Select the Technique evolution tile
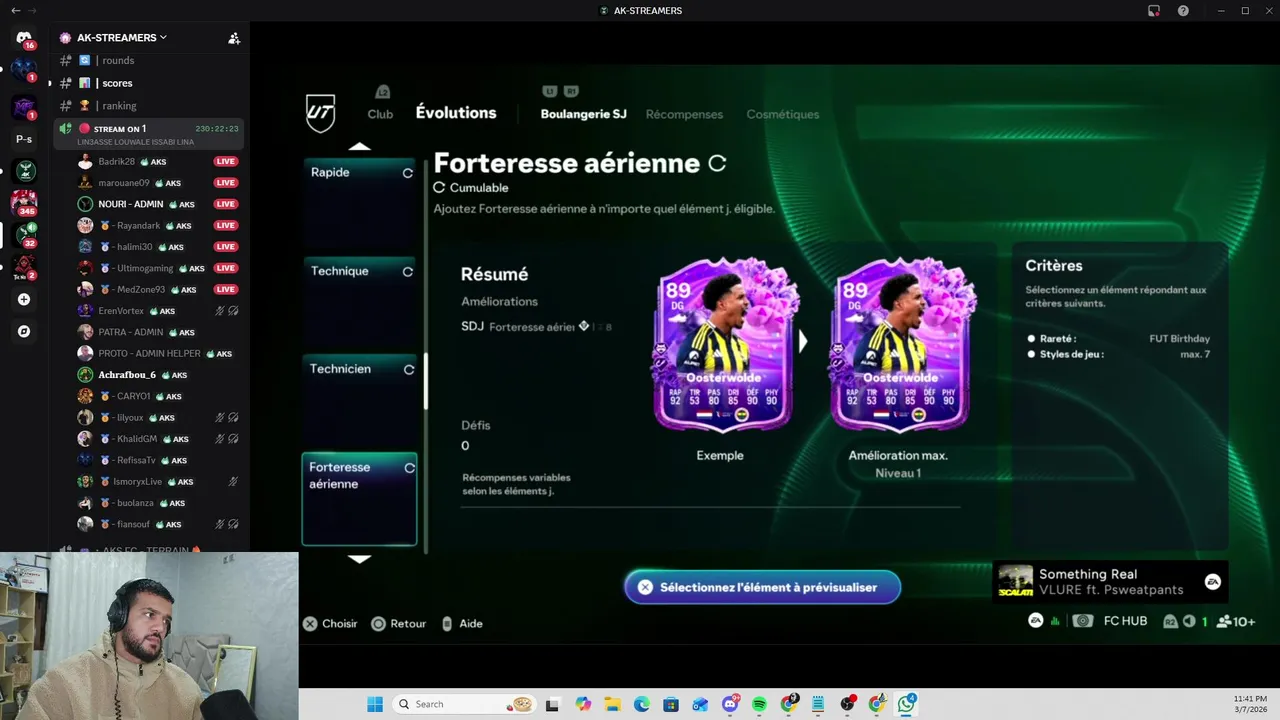The height and width of the screenshot is (720, 1280). 359,303
